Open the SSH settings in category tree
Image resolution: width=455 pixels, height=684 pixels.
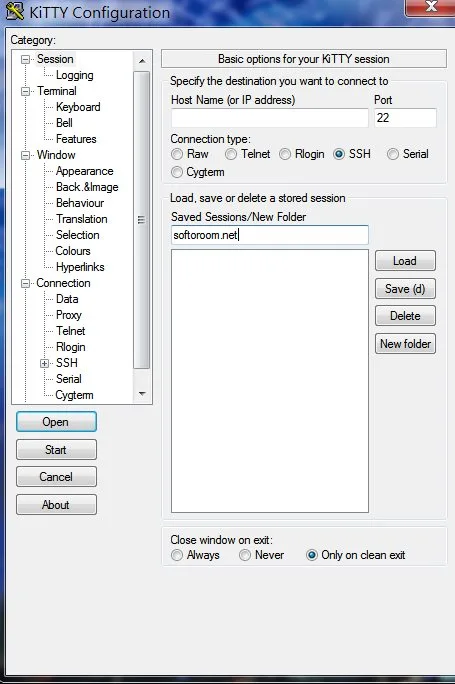click(67, 363)
